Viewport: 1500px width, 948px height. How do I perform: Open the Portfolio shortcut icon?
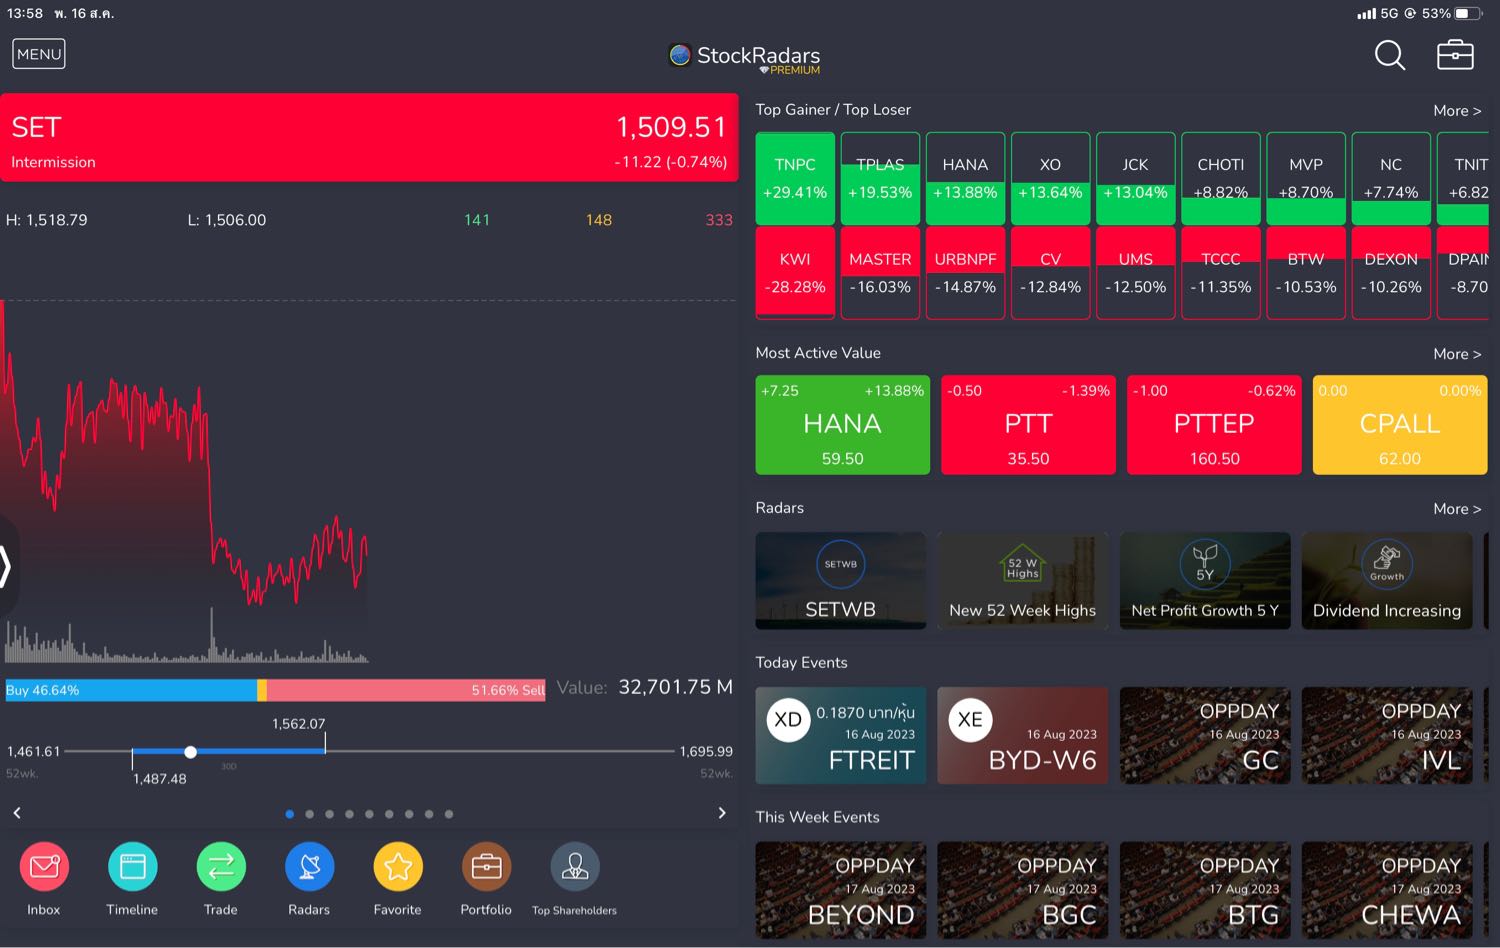point(486,867)
